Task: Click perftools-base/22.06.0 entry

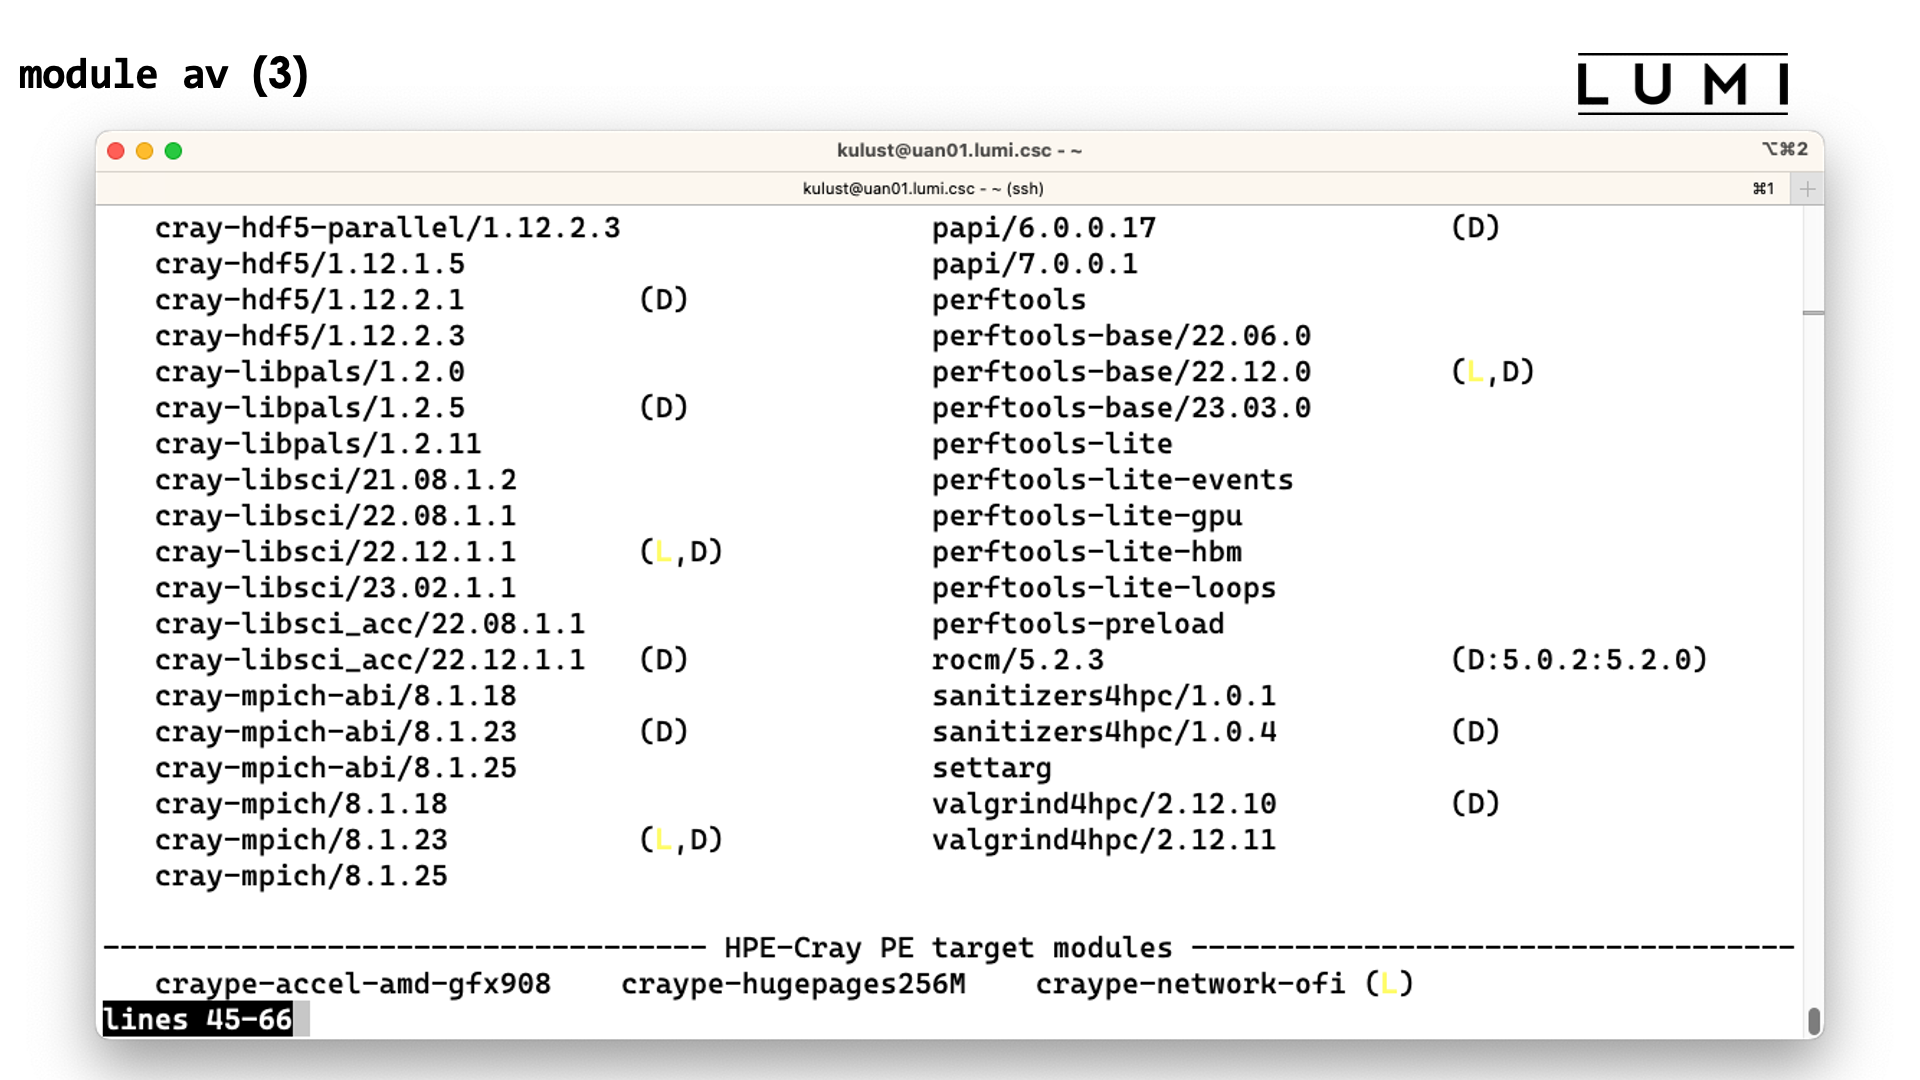Action: (x=1122, y=336)
